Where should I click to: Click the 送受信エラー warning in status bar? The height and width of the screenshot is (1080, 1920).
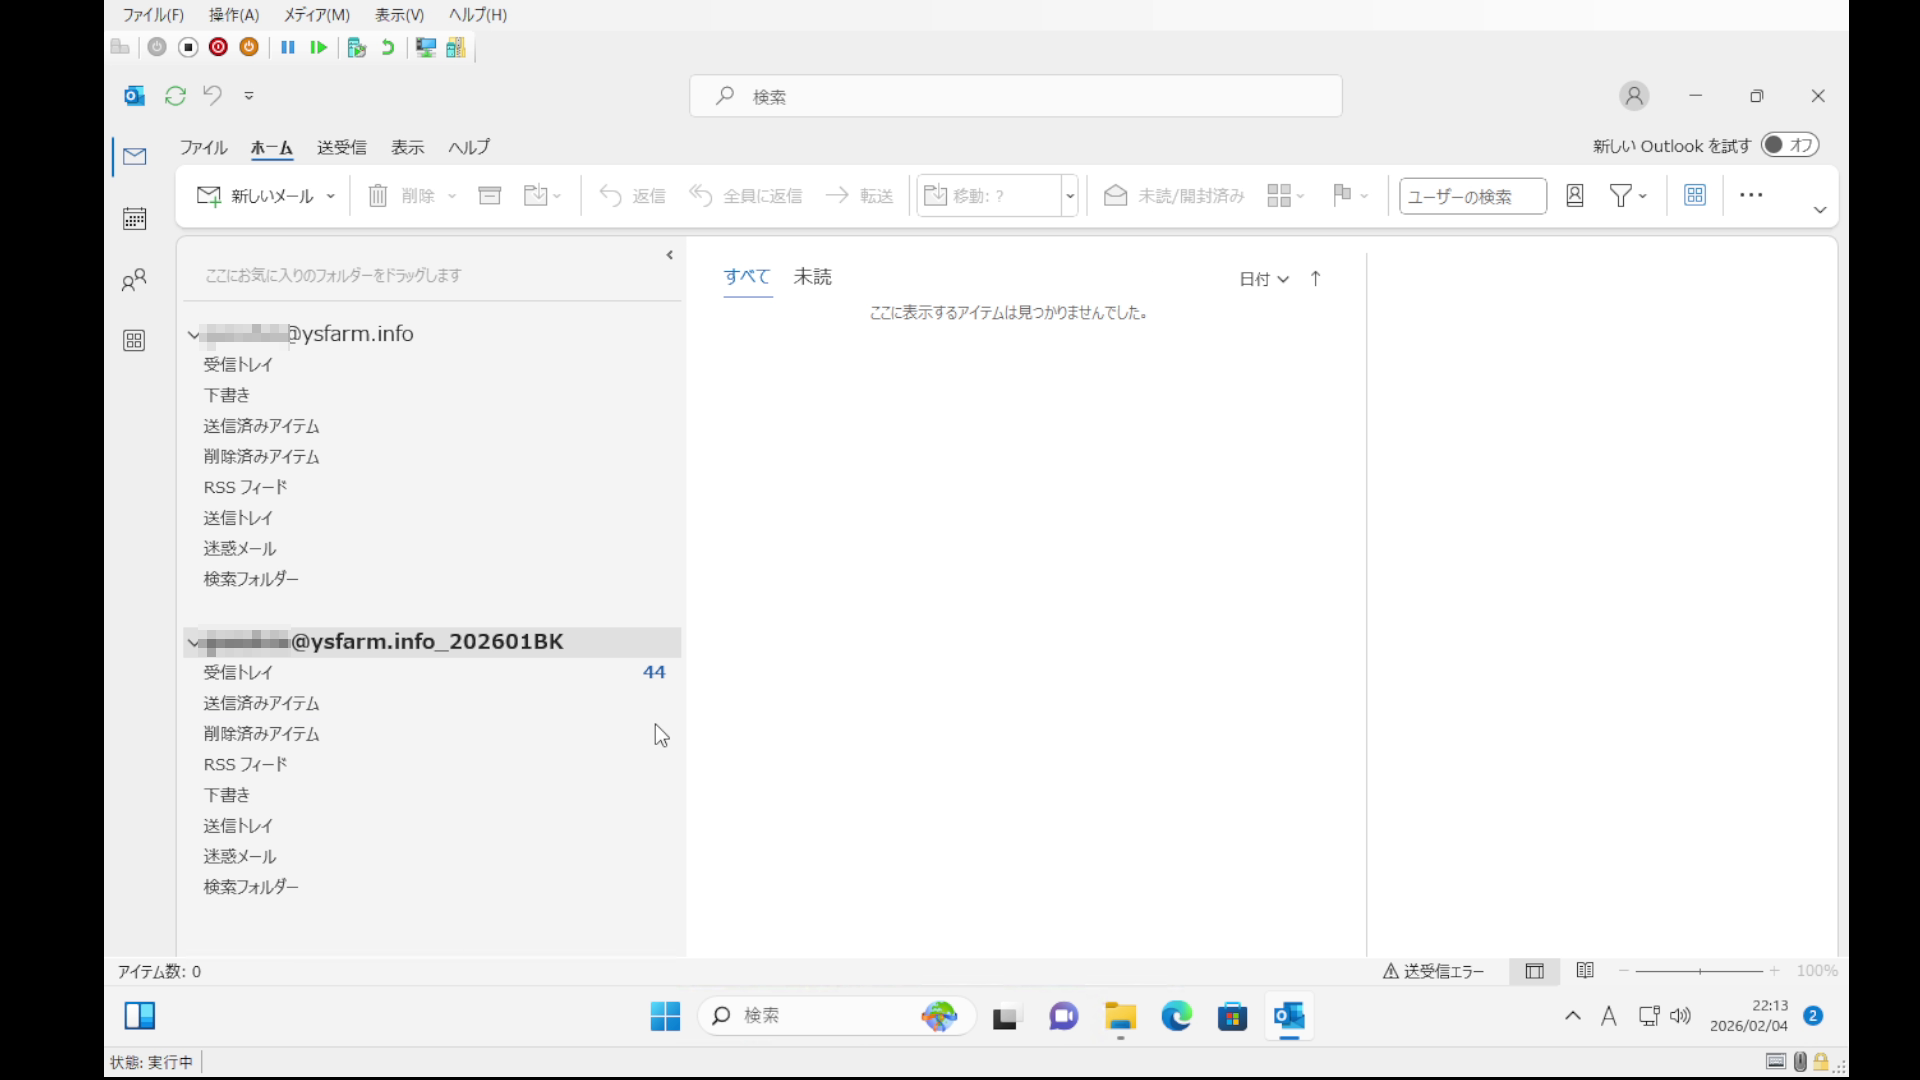point(1433,971)
